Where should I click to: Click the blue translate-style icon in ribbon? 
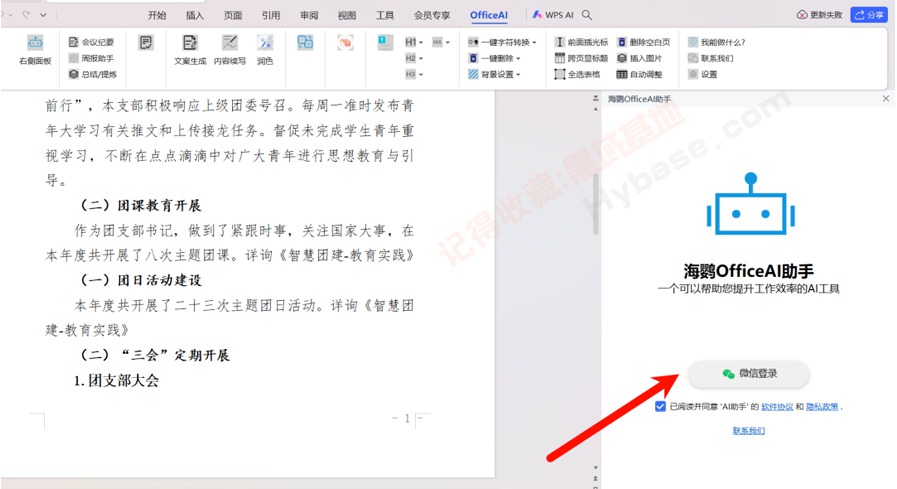click(x=305, y=42)
